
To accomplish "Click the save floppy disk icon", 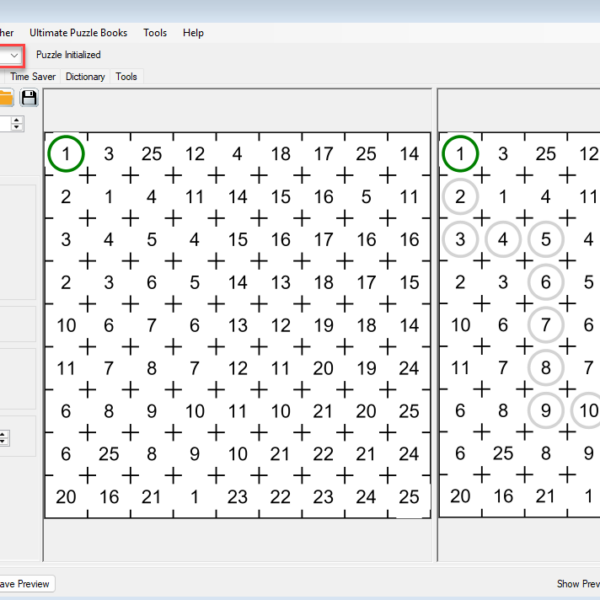I will pyautogui.click(x=29, y=97).
